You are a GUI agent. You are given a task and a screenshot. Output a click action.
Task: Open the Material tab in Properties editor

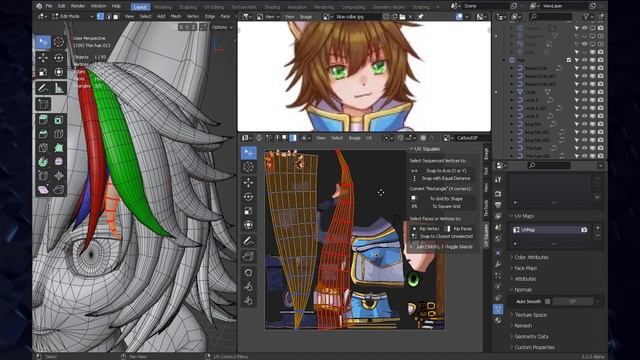pyautogui.click(x=498, y=320)
